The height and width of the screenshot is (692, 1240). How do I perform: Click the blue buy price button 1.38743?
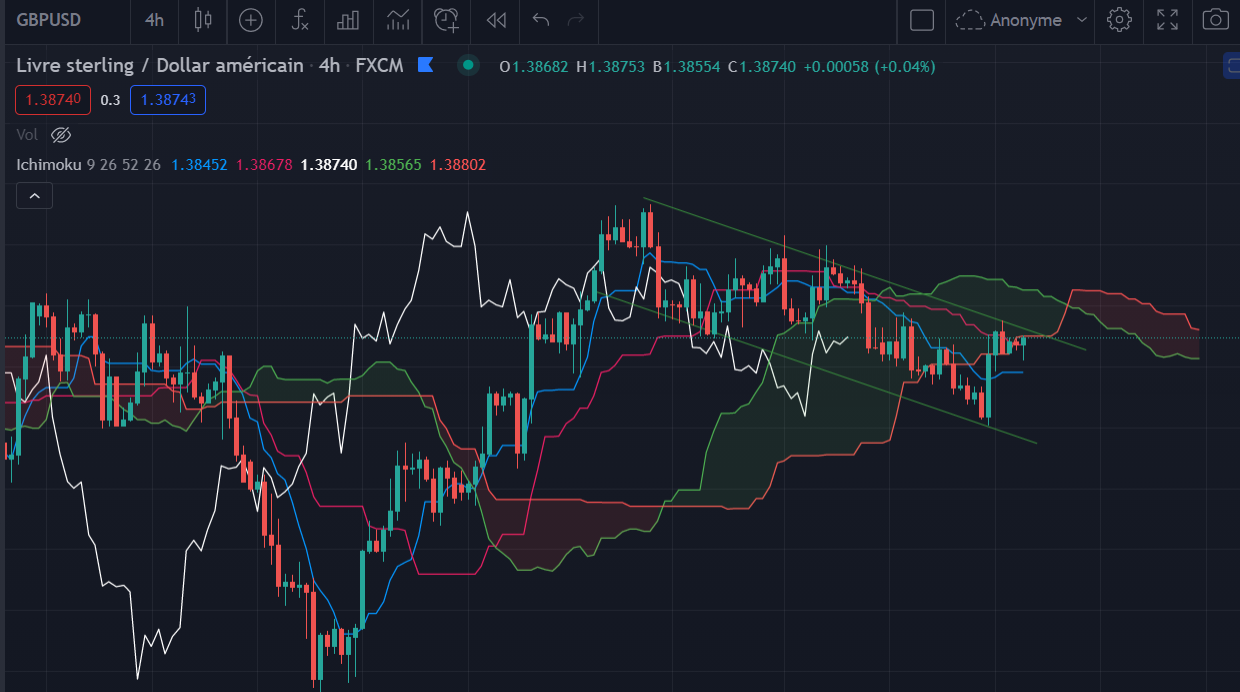point(168,100)
